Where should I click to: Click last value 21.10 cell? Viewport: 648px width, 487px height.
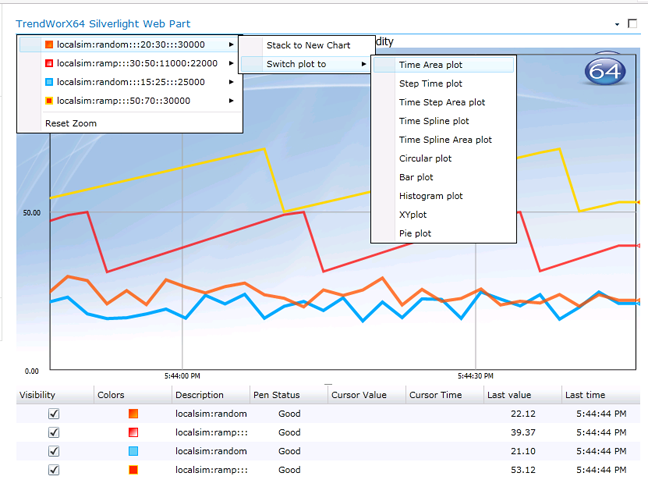pos(523,451)
